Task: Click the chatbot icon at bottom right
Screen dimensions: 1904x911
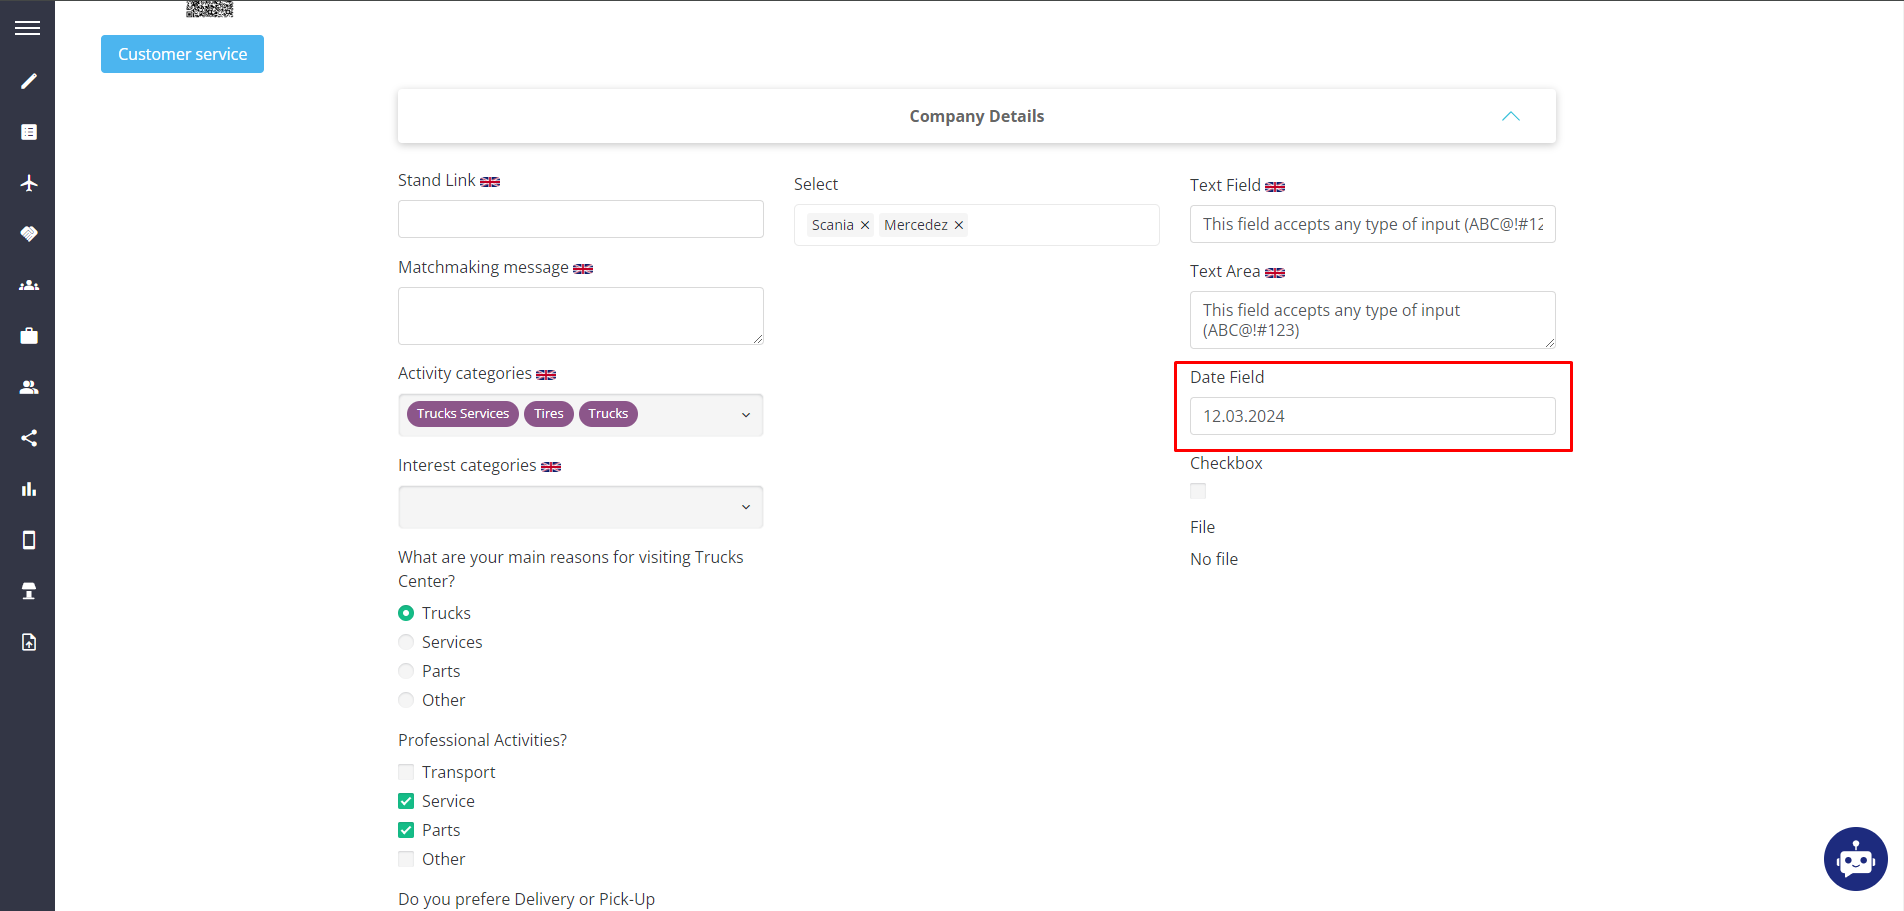Action: point(1855,858)
